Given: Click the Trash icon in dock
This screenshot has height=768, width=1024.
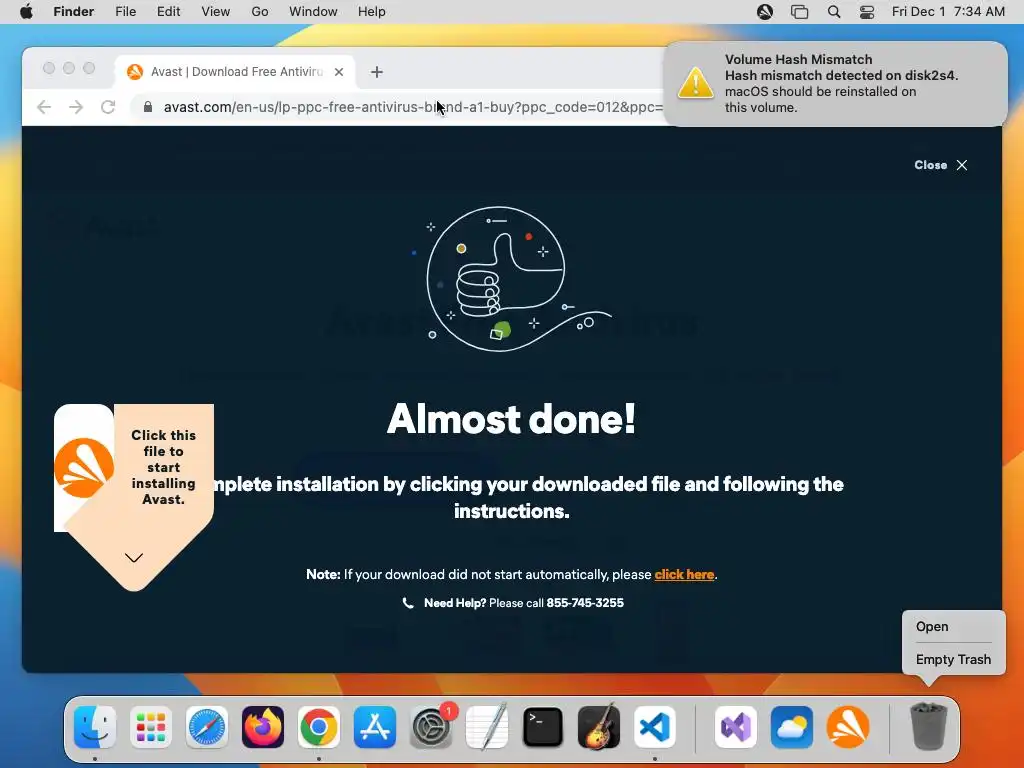Looking at the screenshot, I should tap(928, 727).
